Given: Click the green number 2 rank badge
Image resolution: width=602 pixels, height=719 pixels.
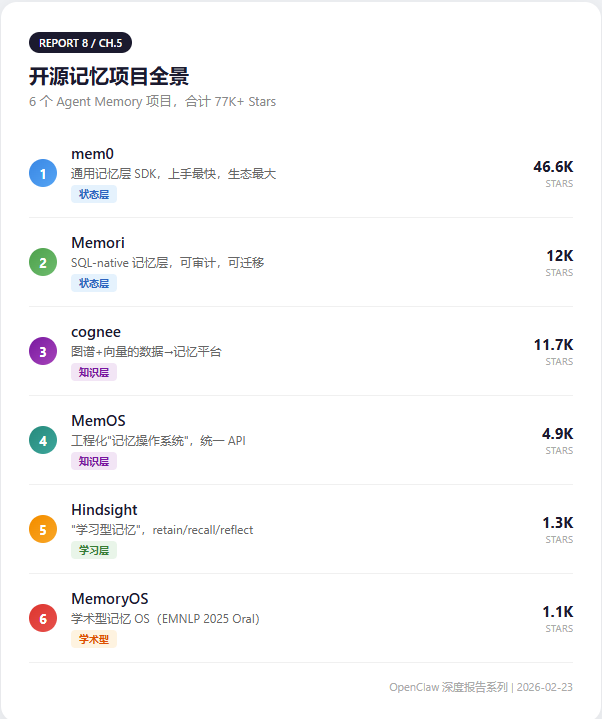Looking at the screenshot, I should 43,263.
